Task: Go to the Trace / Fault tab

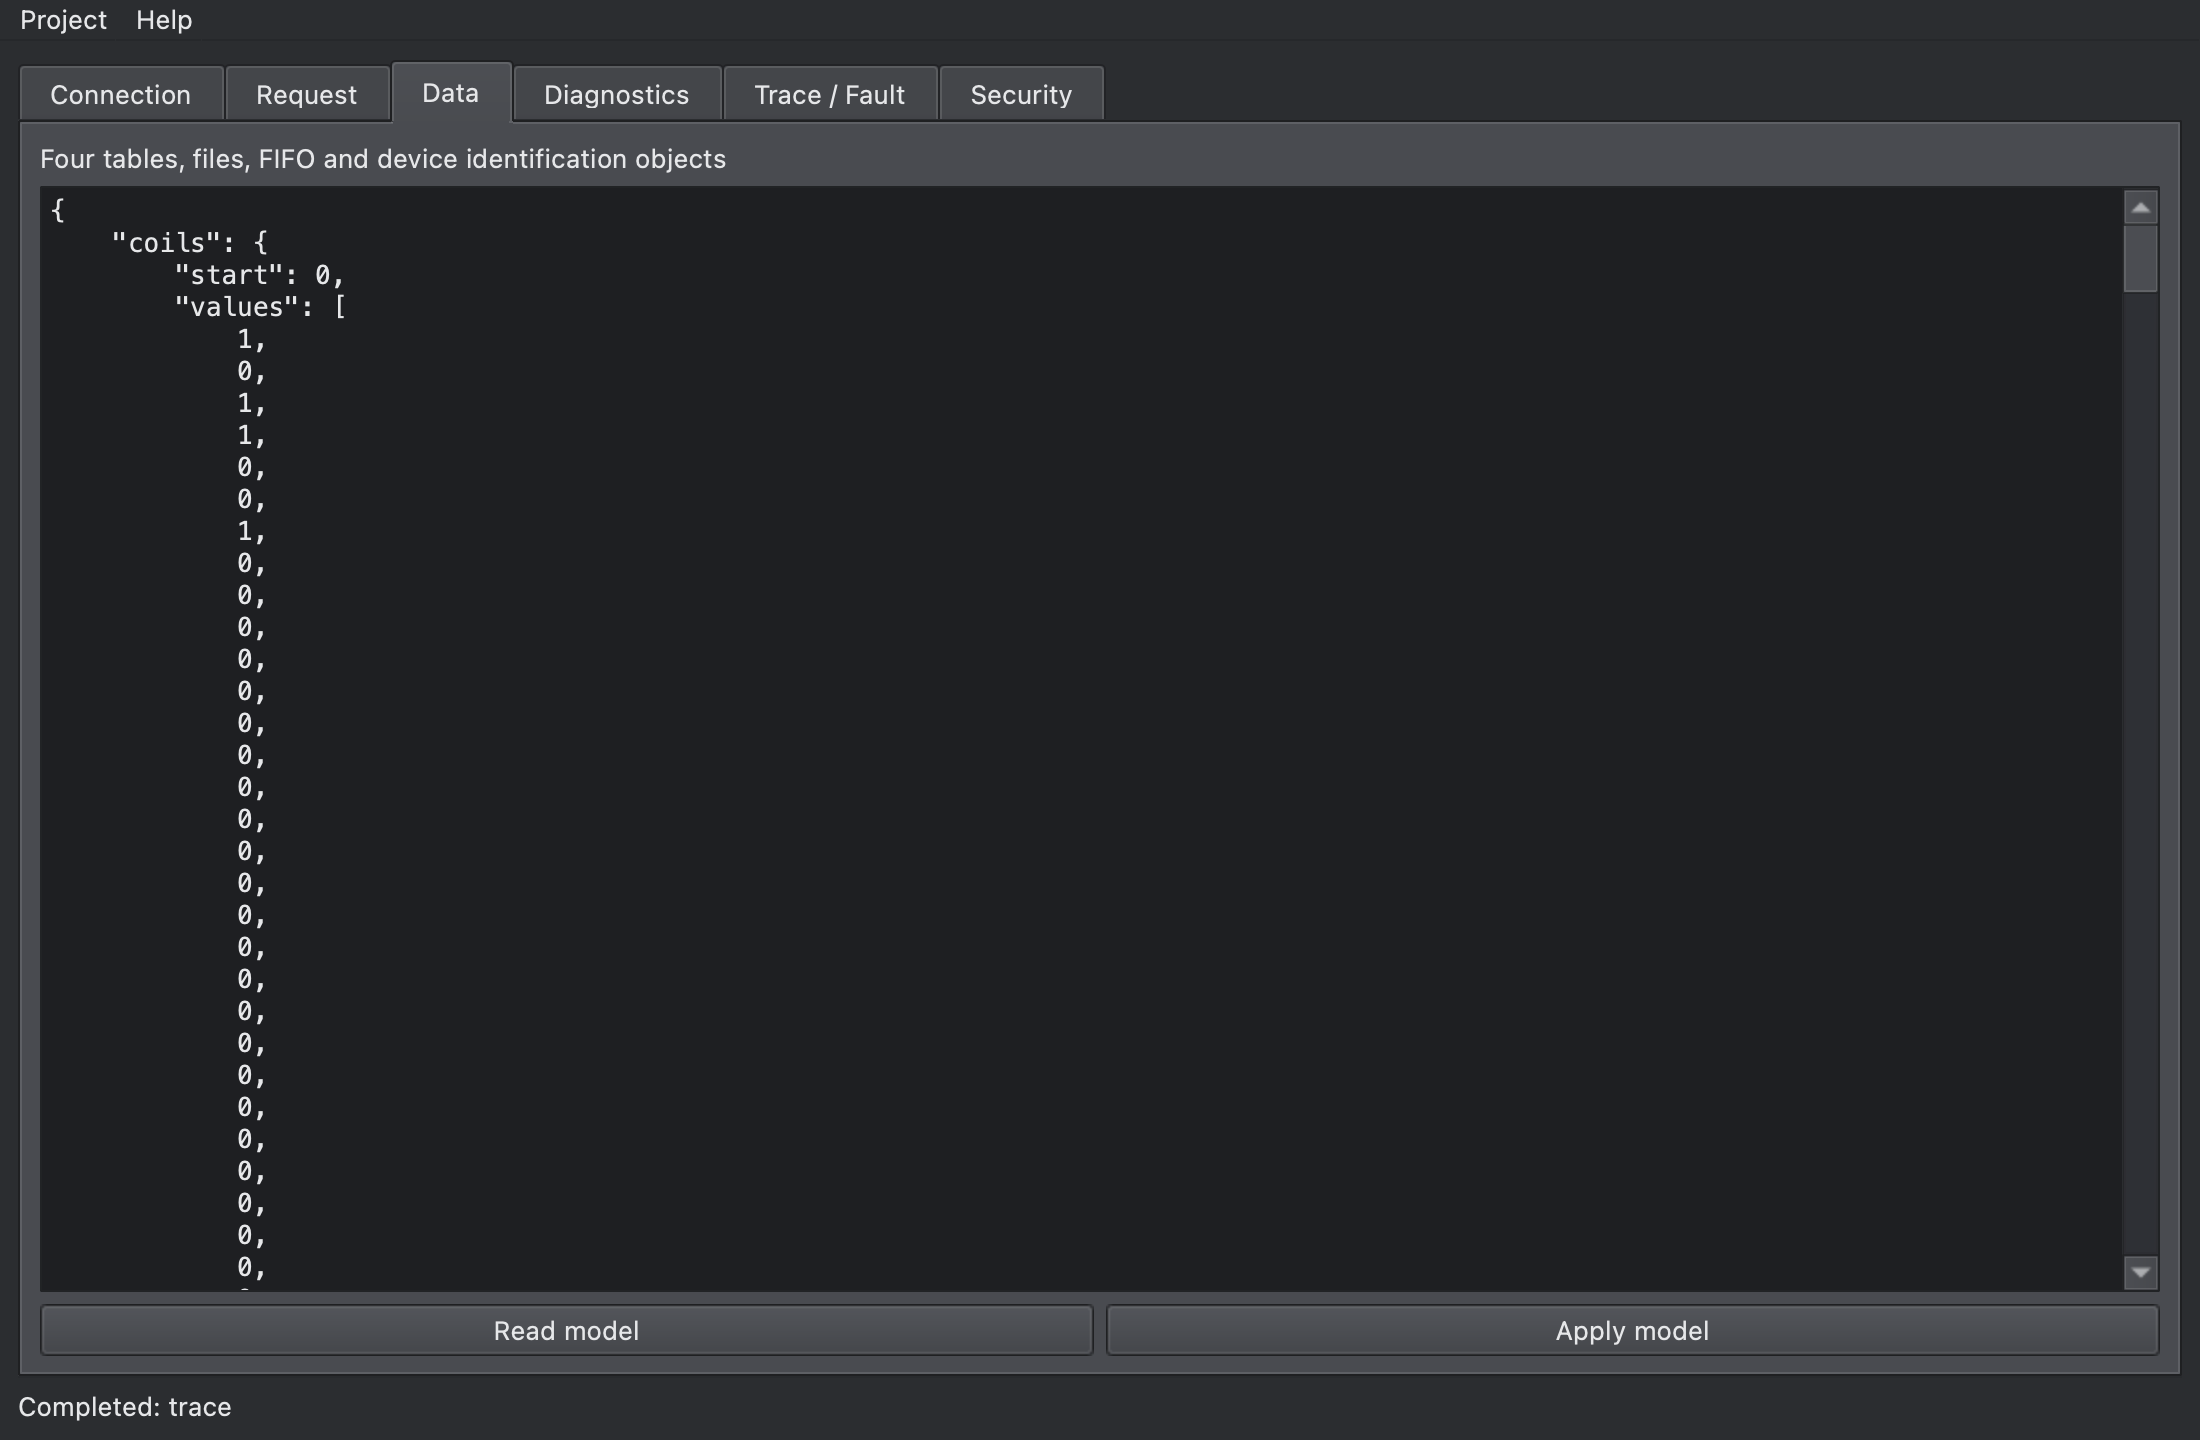Action: tap(830, 95)
